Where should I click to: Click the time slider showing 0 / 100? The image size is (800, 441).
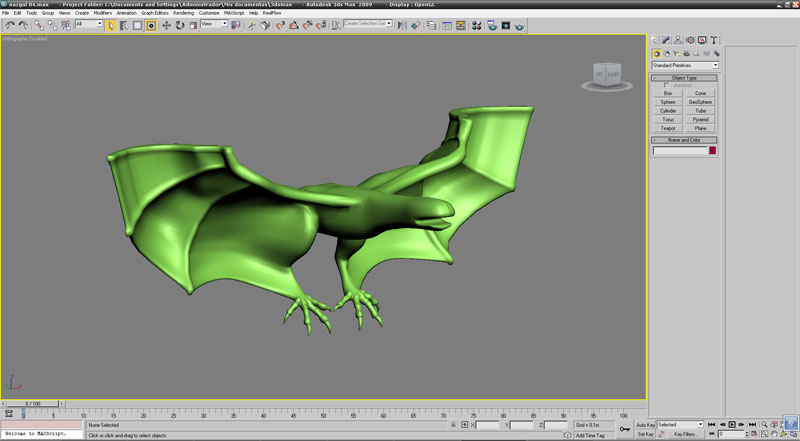coord(33,404)
